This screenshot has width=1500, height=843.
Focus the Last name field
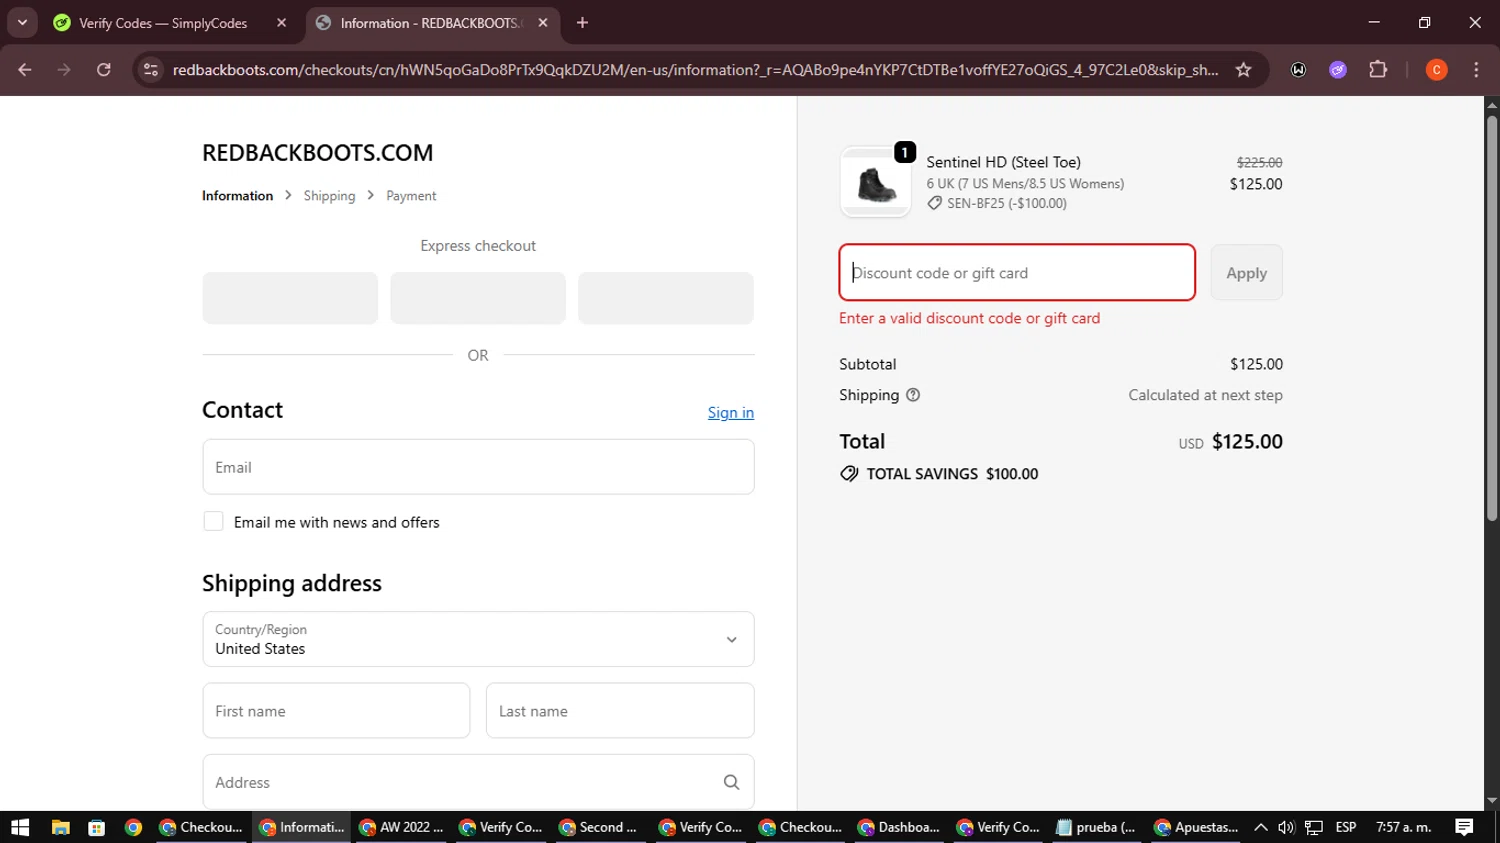[620, 711]
